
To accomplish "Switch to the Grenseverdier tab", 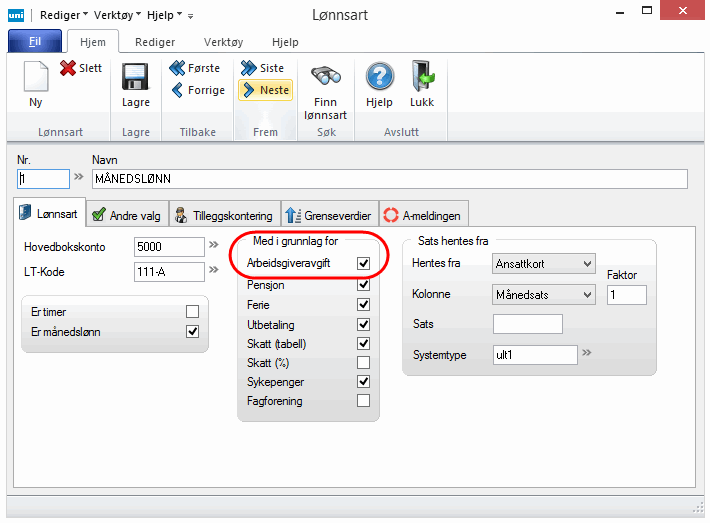I will tap(328, 215).
